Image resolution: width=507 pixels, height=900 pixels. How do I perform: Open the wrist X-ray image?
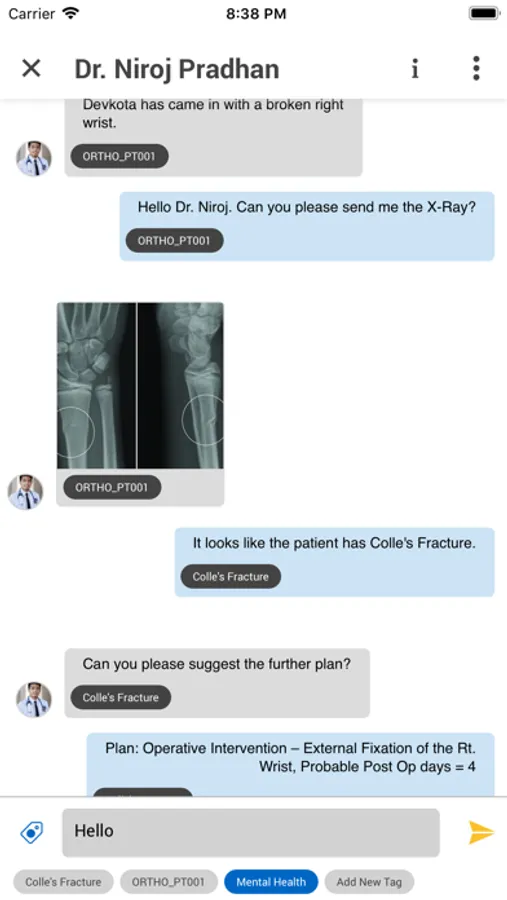click(140, 385)
